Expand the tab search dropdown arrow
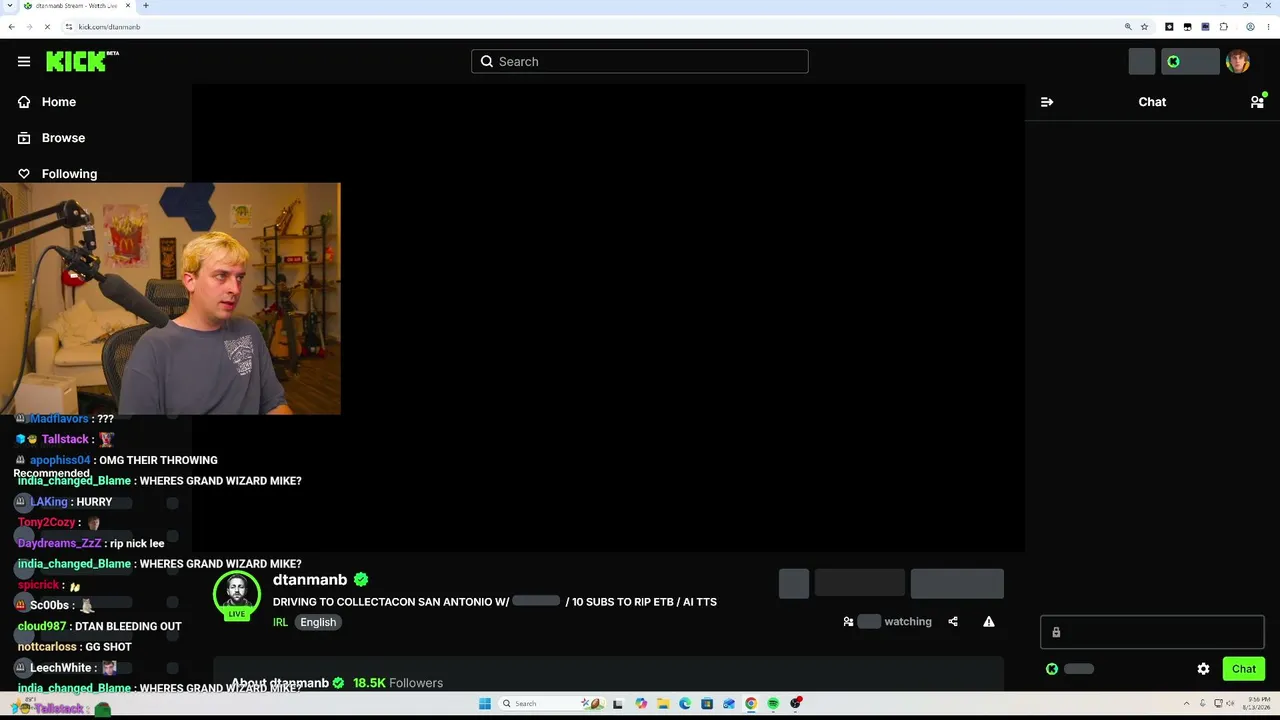The image size is (1280, 720). point(8,6)
